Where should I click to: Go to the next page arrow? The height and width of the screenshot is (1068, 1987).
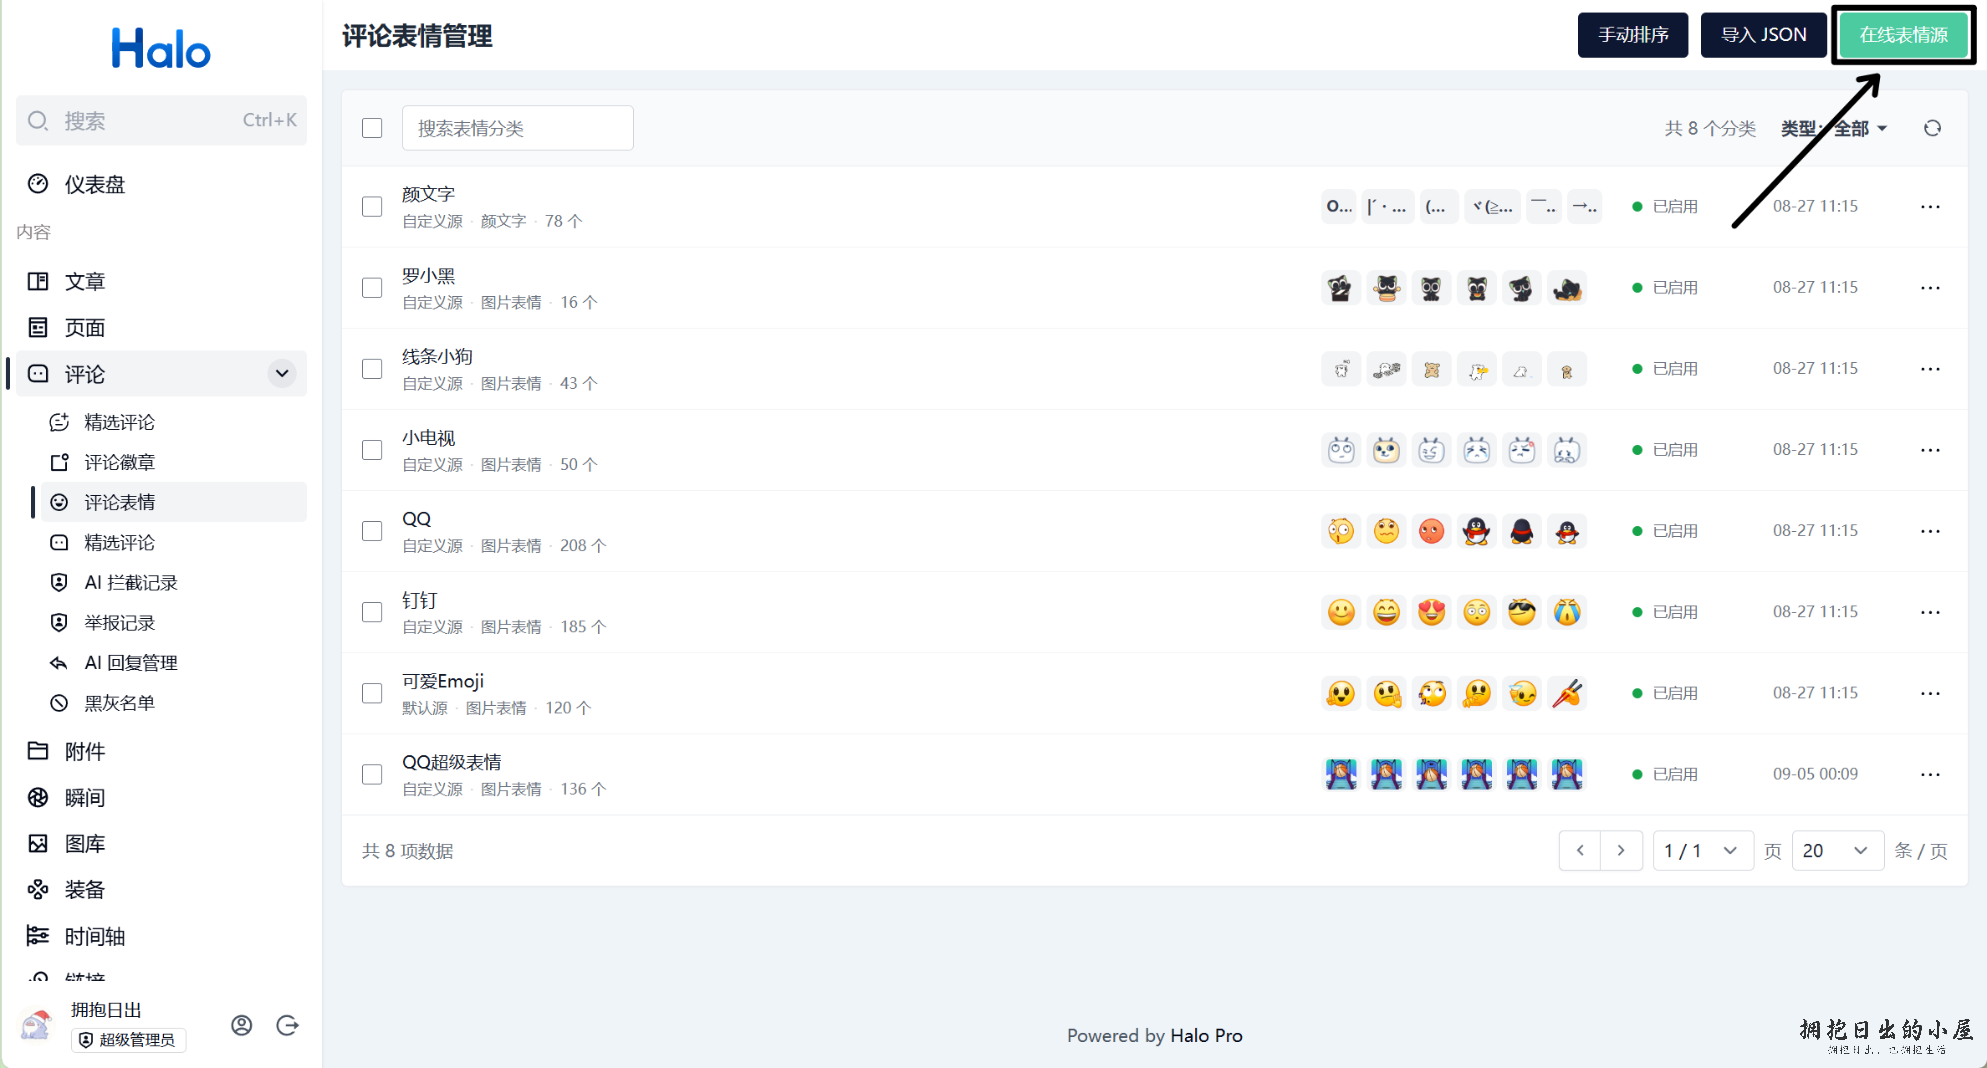(1621, 851)
